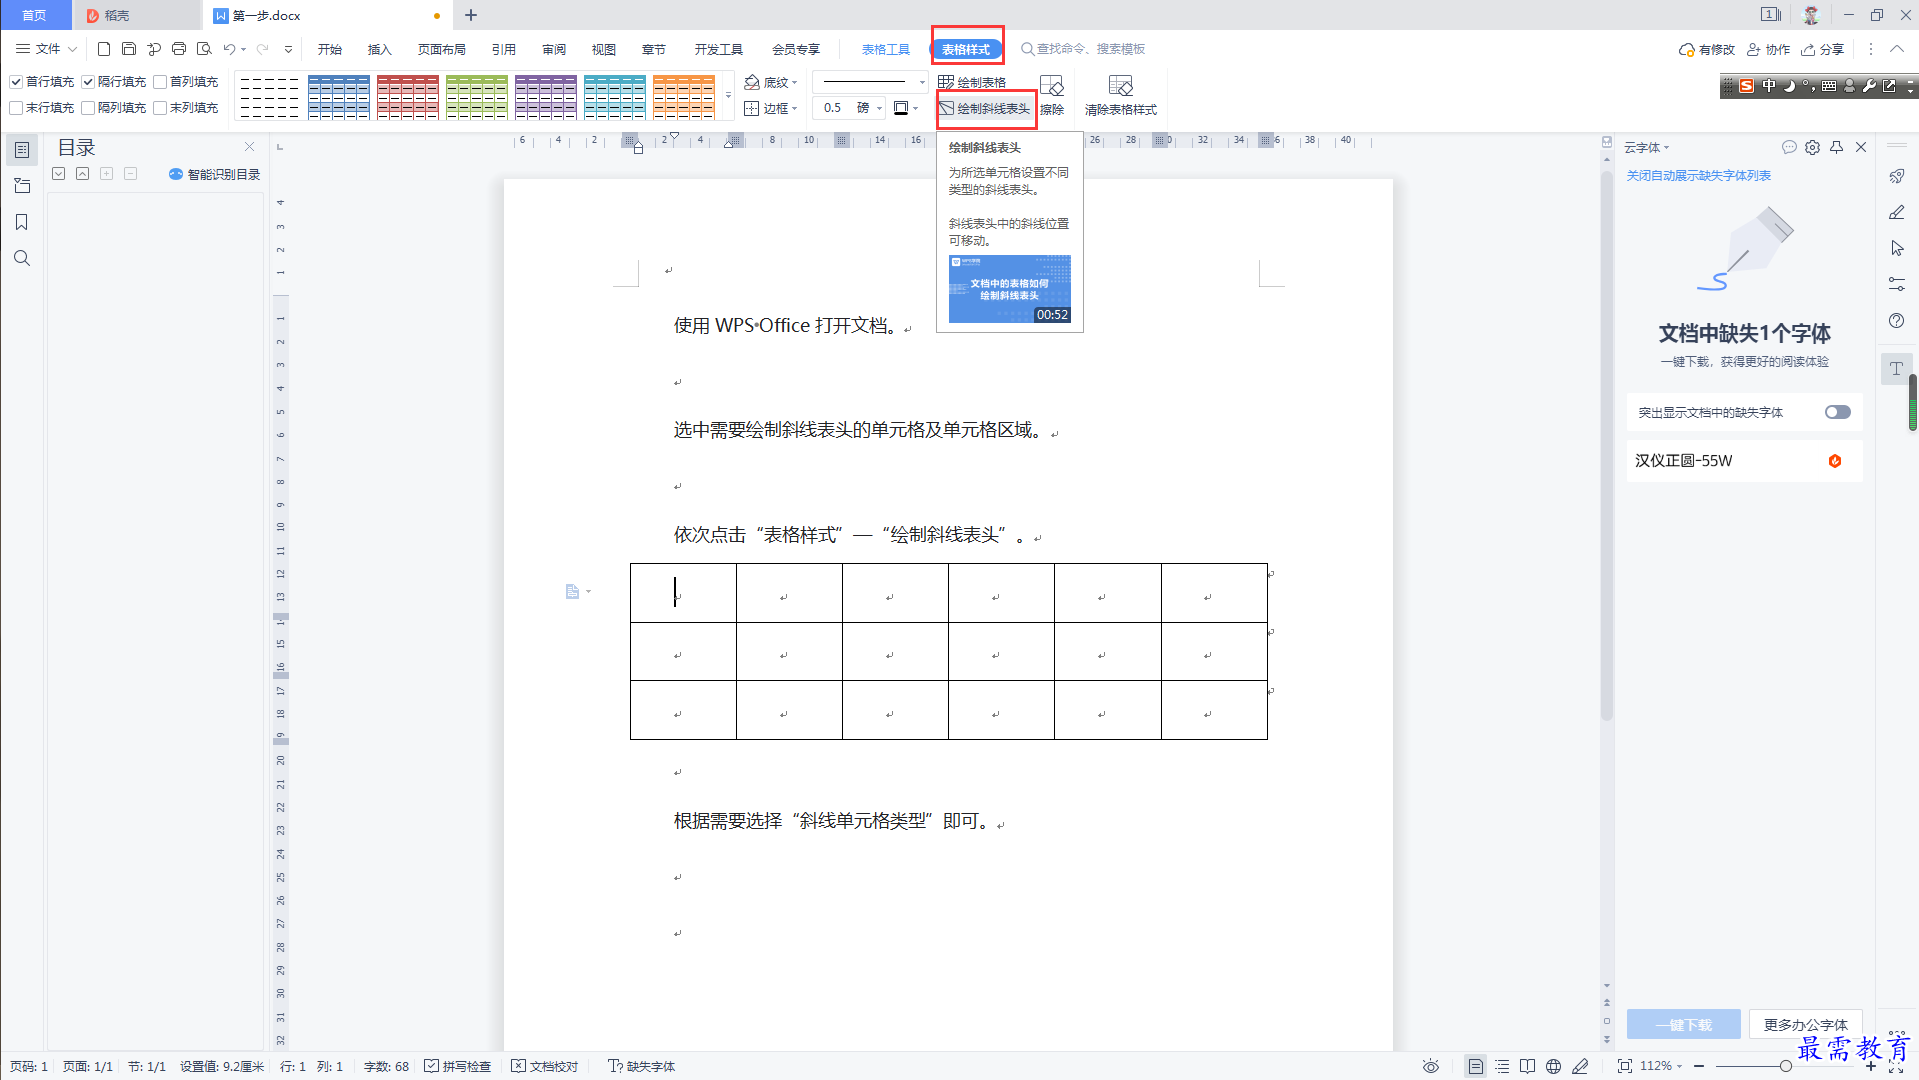Apply the red table style swatch
The width and height of the screenshot is (1919, 1080).
[x=407, y=97]
